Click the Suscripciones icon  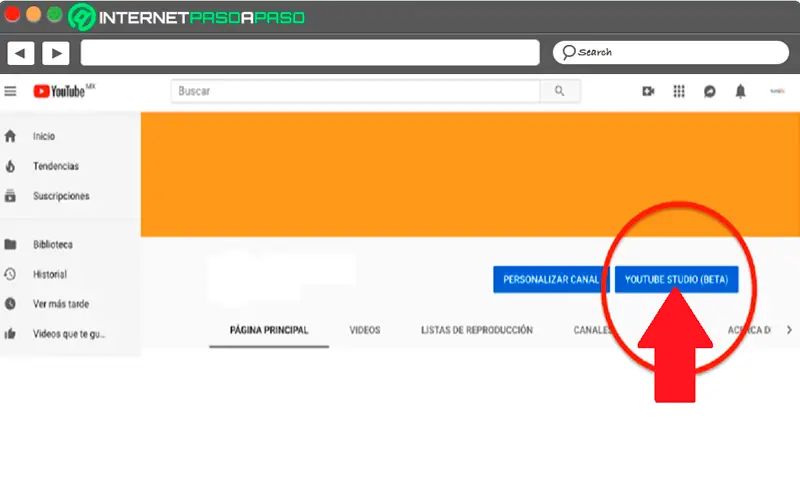tap(10, 196)
